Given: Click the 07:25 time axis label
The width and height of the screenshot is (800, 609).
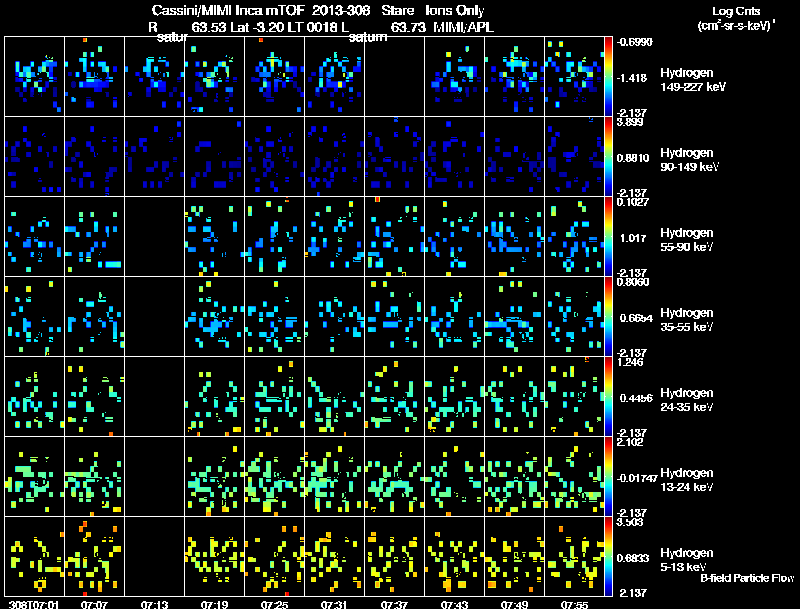Looking at the screenshot, I should point(274,604).
